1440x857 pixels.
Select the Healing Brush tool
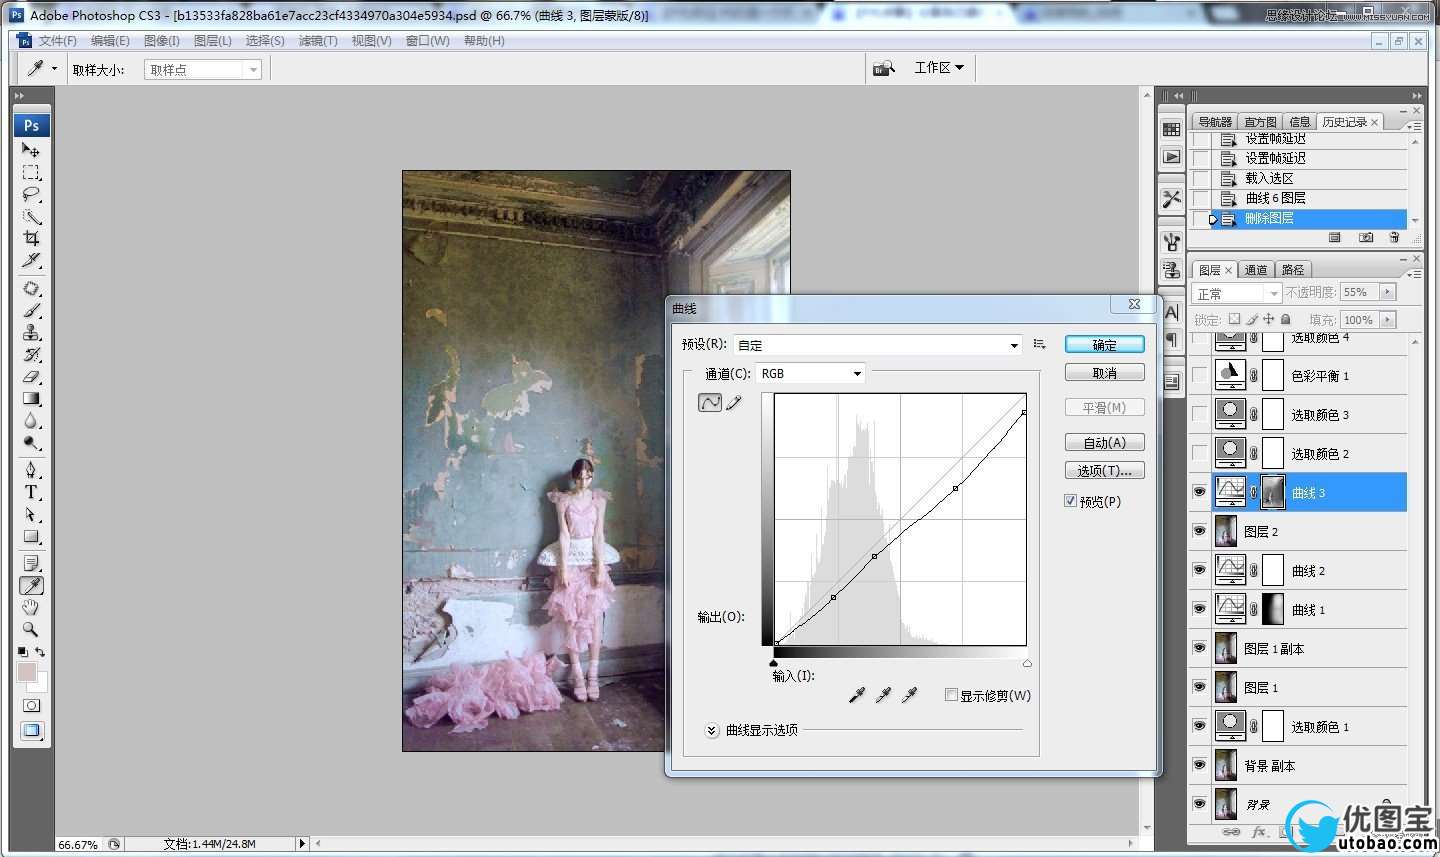tap(31, 288)
